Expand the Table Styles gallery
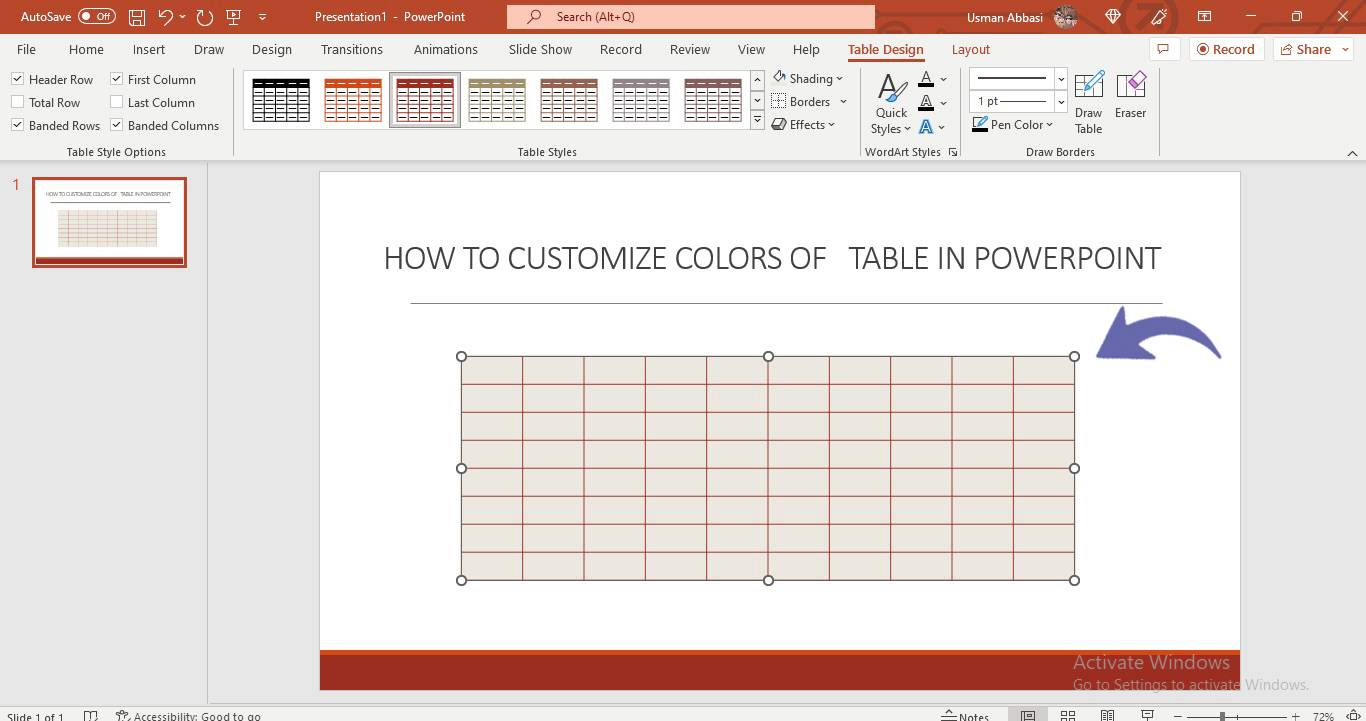 click(x=757, y=121)
